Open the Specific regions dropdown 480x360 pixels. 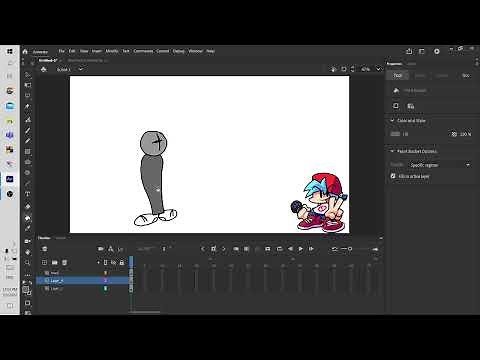tap(440, 165)
